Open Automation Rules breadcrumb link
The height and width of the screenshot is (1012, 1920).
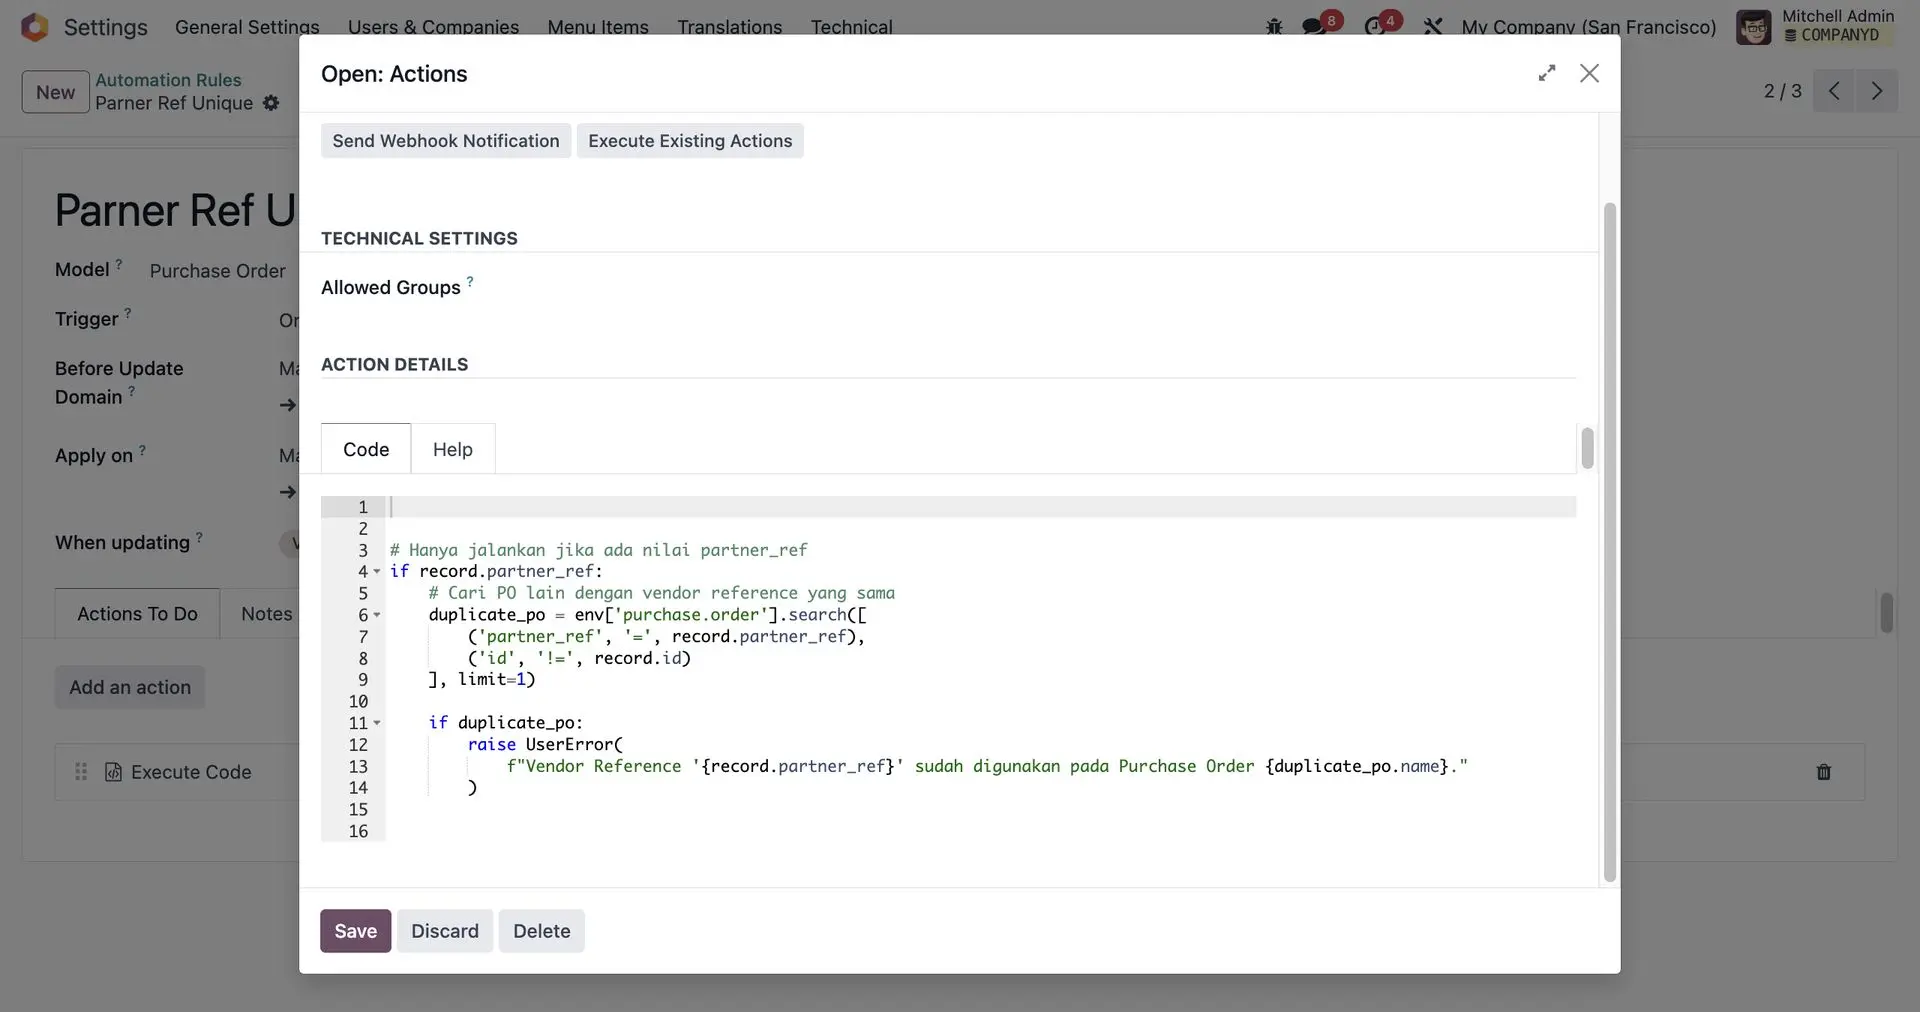click(168, 80)
